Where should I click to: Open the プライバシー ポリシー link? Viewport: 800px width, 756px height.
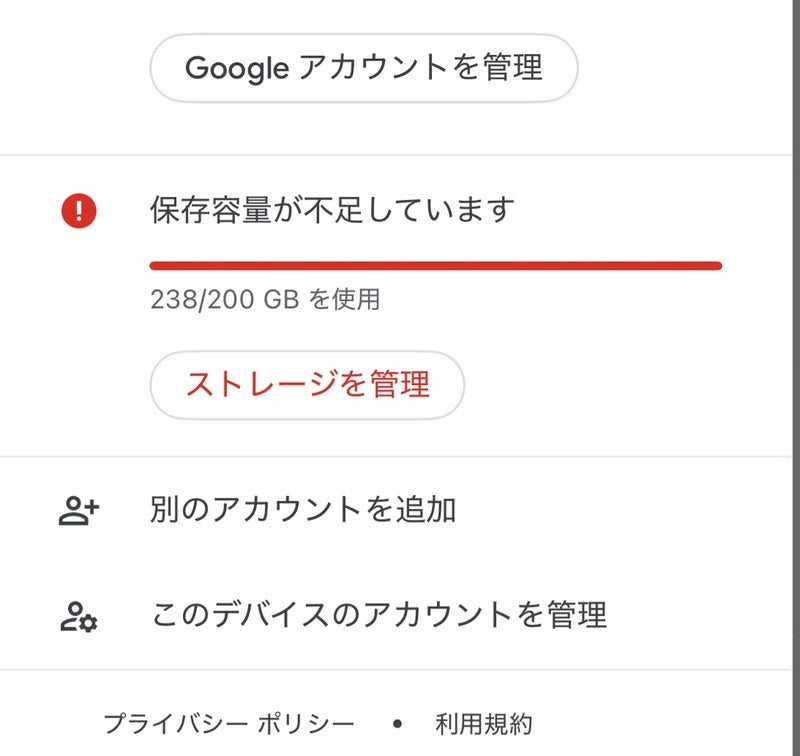pos(228,723)
